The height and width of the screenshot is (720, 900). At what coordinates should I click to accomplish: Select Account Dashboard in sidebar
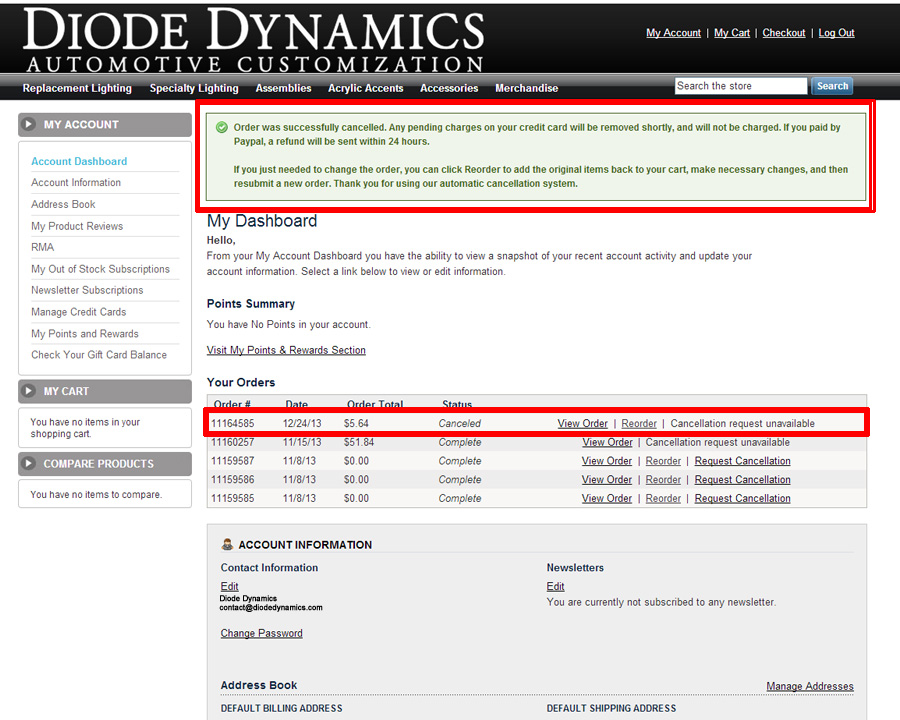click(x=79, y=161)
